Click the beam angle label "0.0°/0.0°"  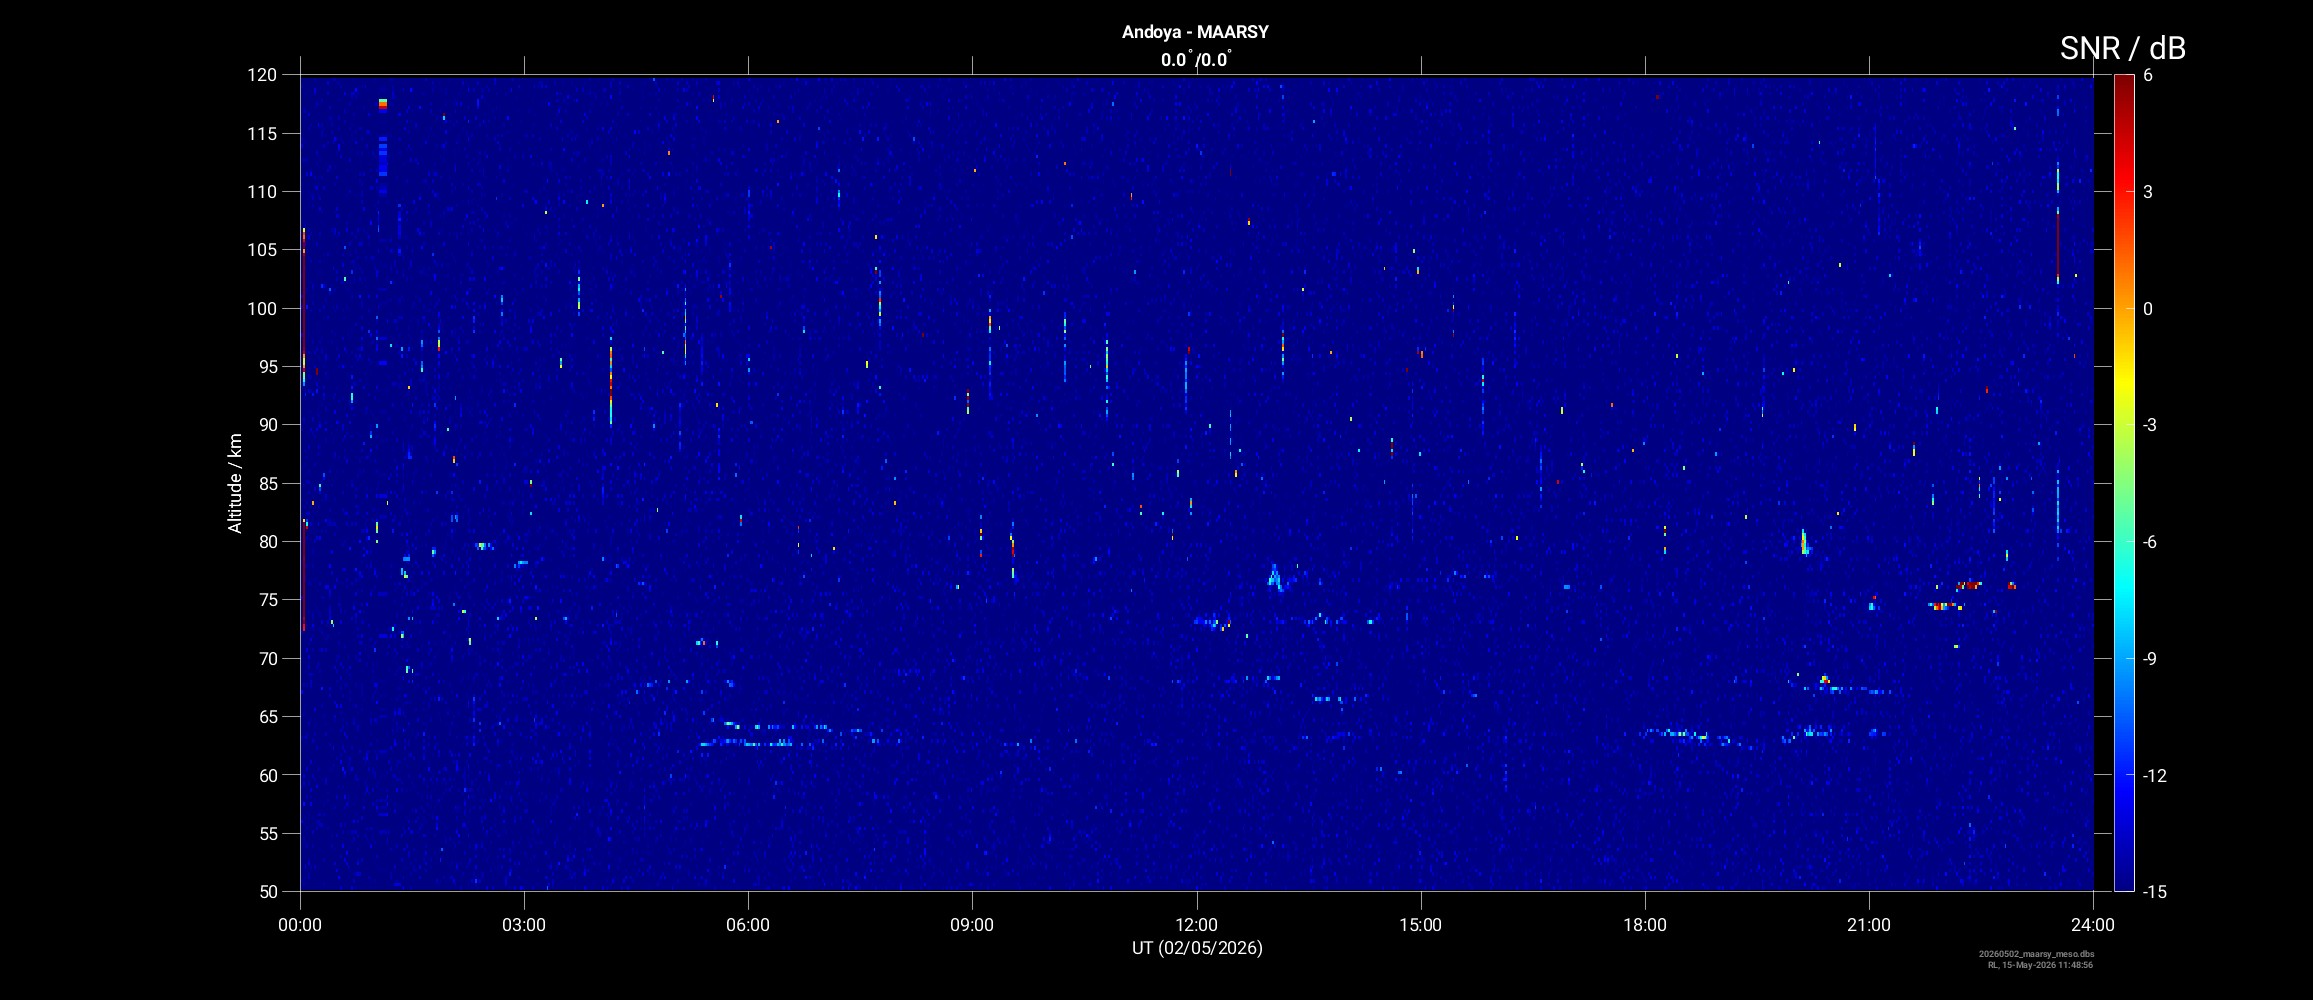pos(1195,60)
